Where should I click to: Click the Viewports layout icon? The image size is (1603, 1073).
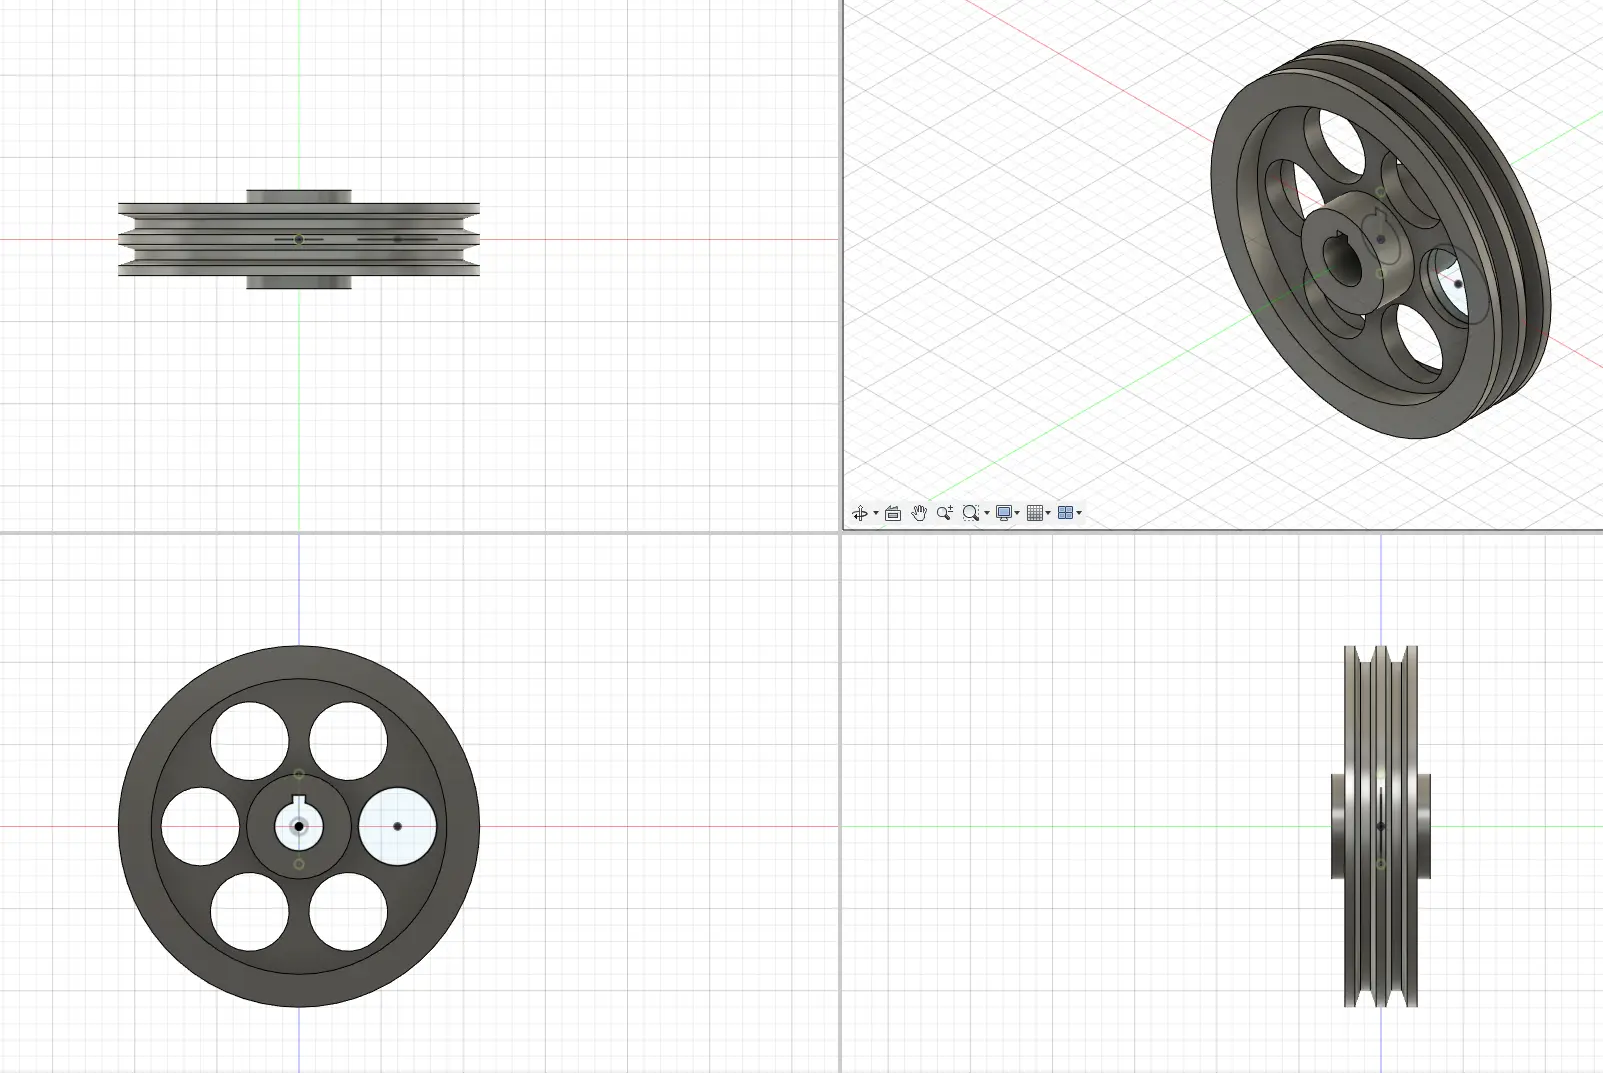click(1065, 514)
